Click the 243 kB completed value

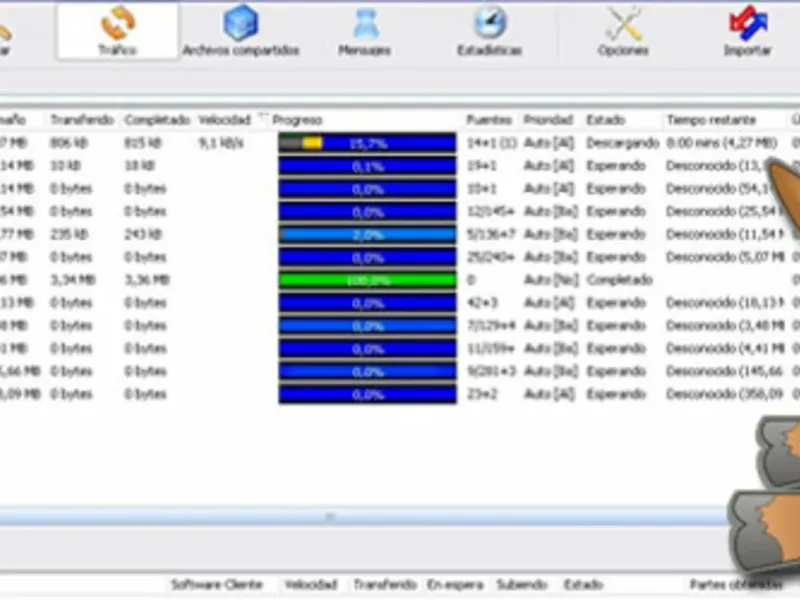(143, 235)
